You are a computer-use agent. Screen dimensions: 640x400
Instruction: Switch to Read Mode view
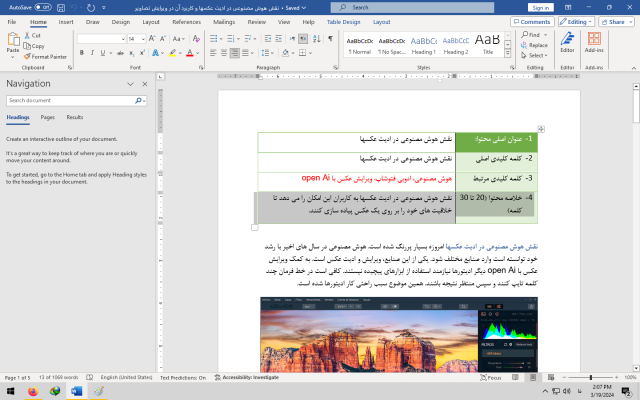pos(516,378)
